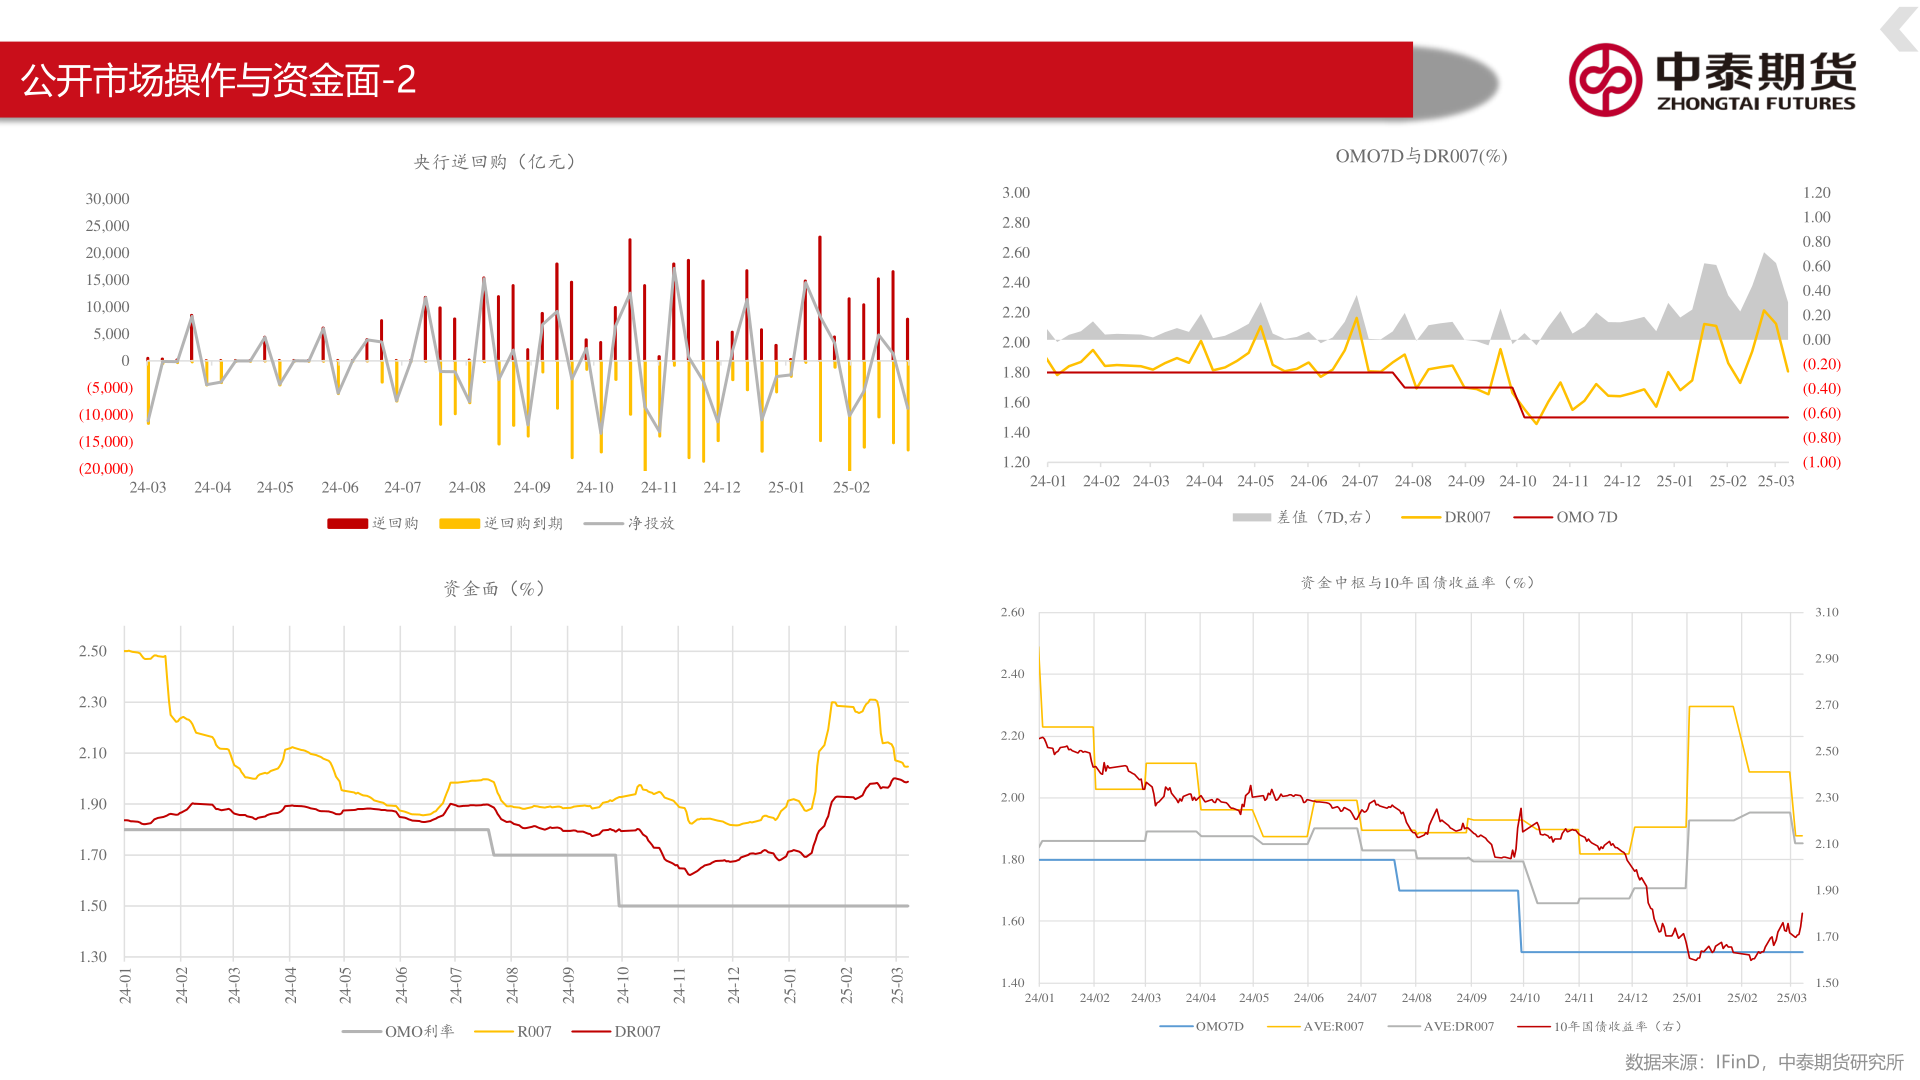Click the R007 legend entry in the 资金面 chart
Viewport: 1920px width, 1080px height.
pos(533,1031)
